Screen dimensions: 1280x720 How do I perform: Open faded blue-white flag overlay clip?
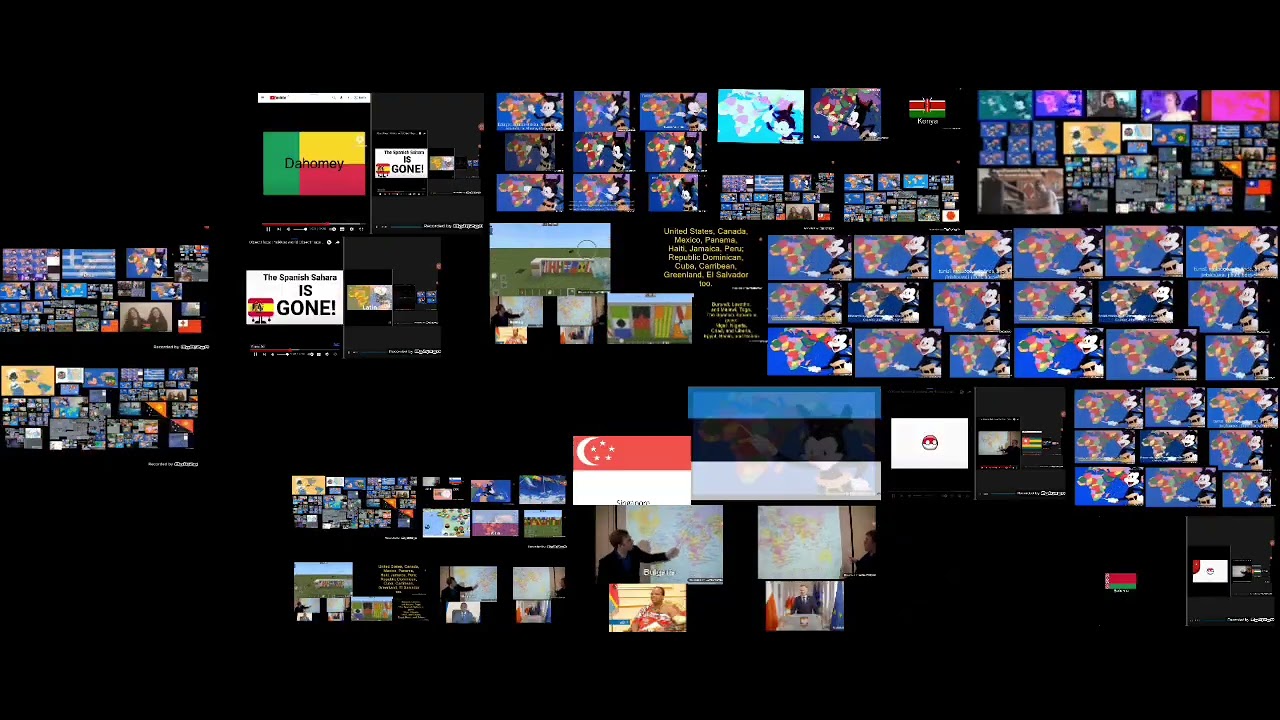pos(785,443)
